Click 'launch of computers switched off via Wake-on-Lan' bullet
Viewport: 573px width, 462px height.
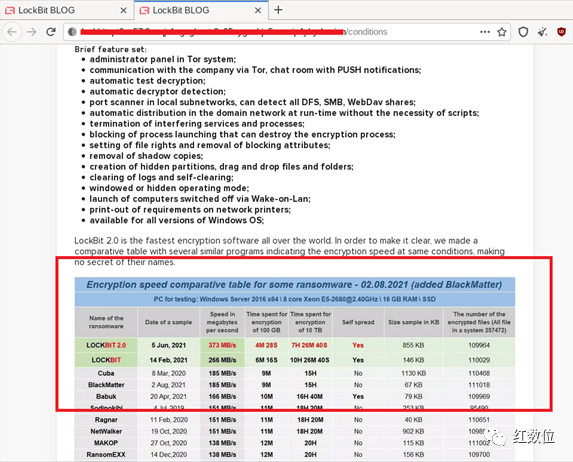pyautogui.click(x=200, y=199)
